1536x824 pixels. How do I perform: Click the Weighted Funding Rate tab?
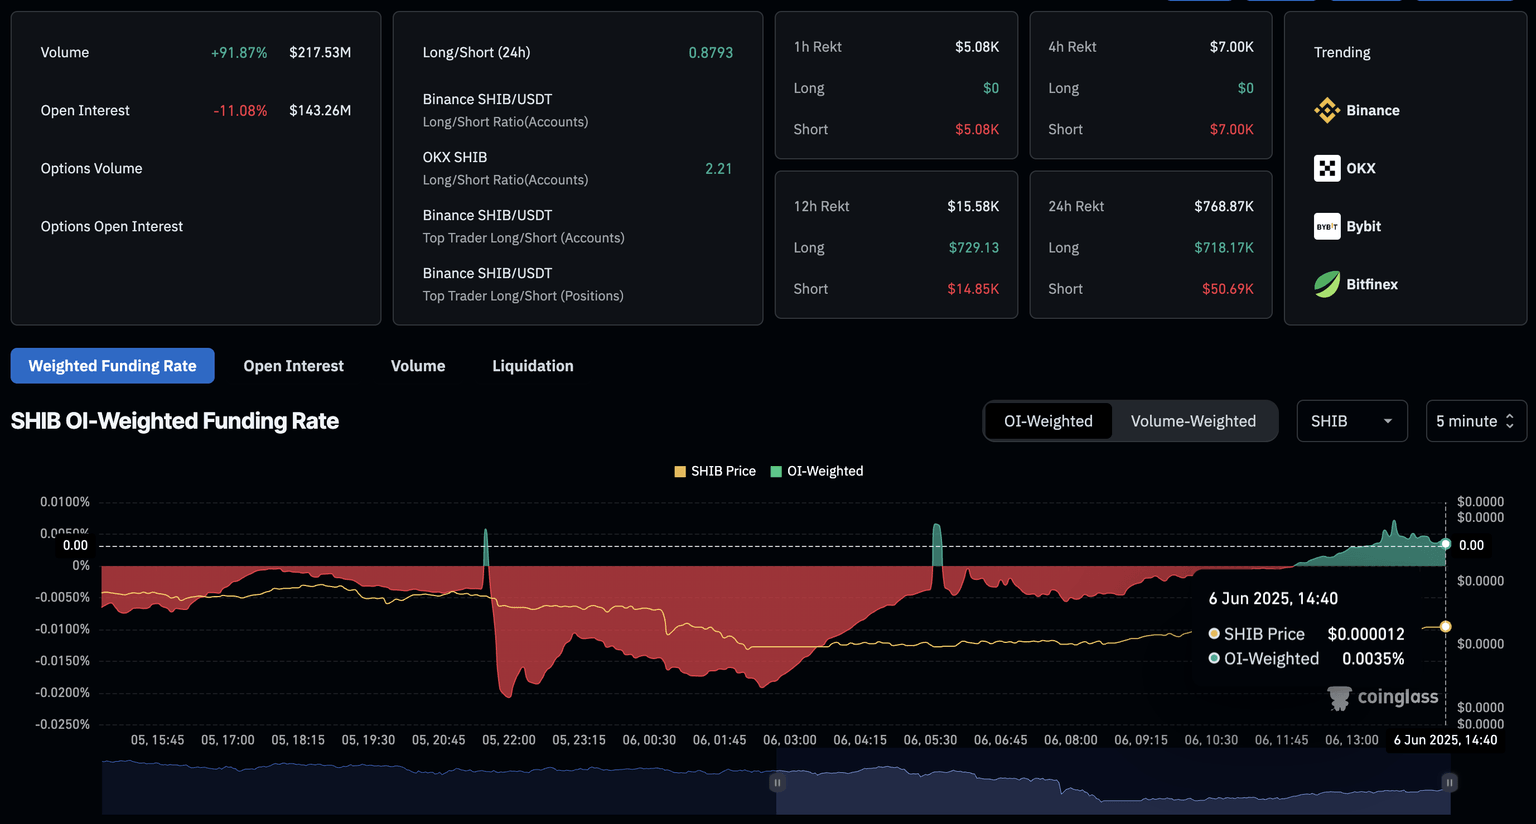112,366
